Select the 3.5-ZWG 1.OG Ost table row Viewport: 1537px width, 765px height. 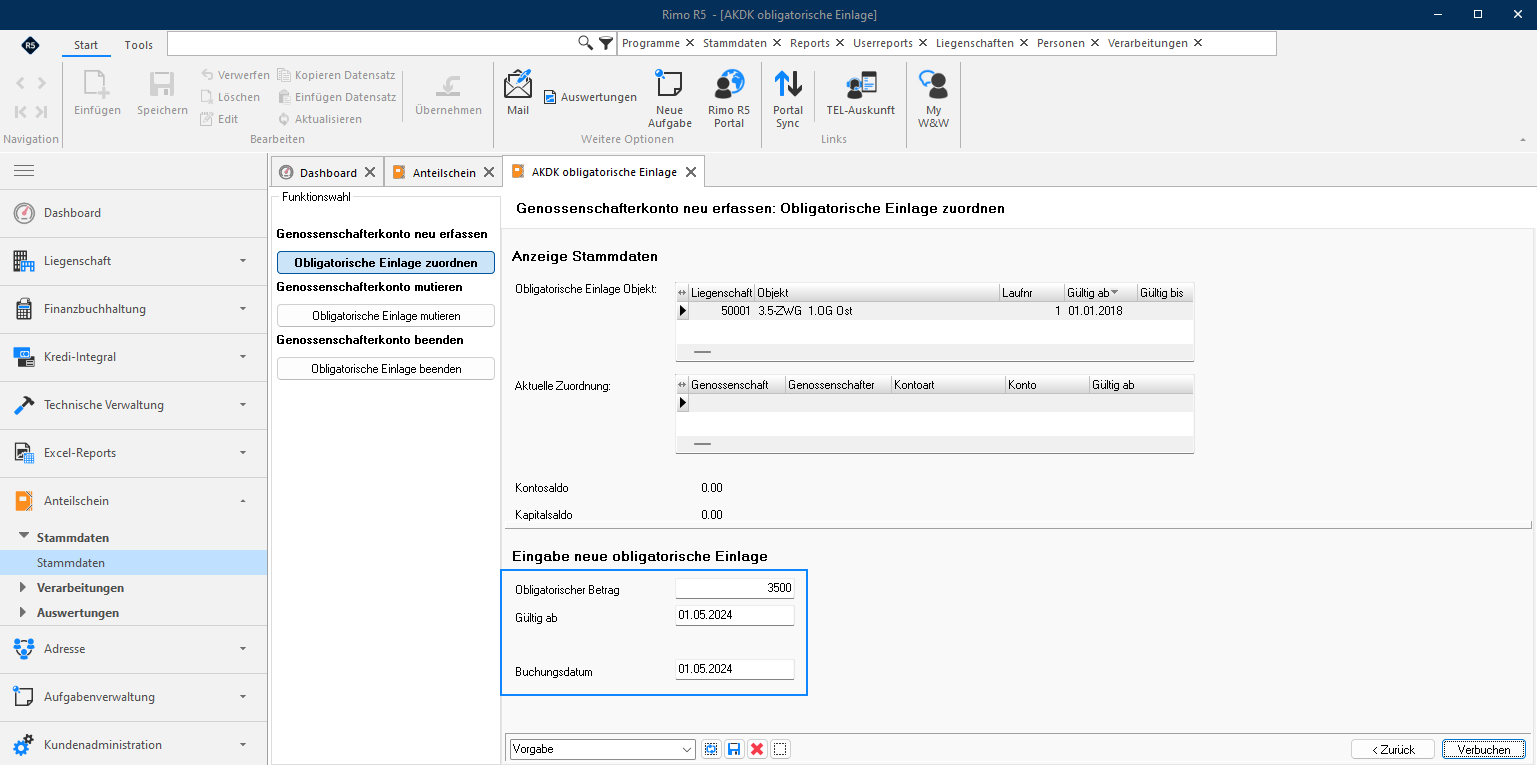point(935,311)
